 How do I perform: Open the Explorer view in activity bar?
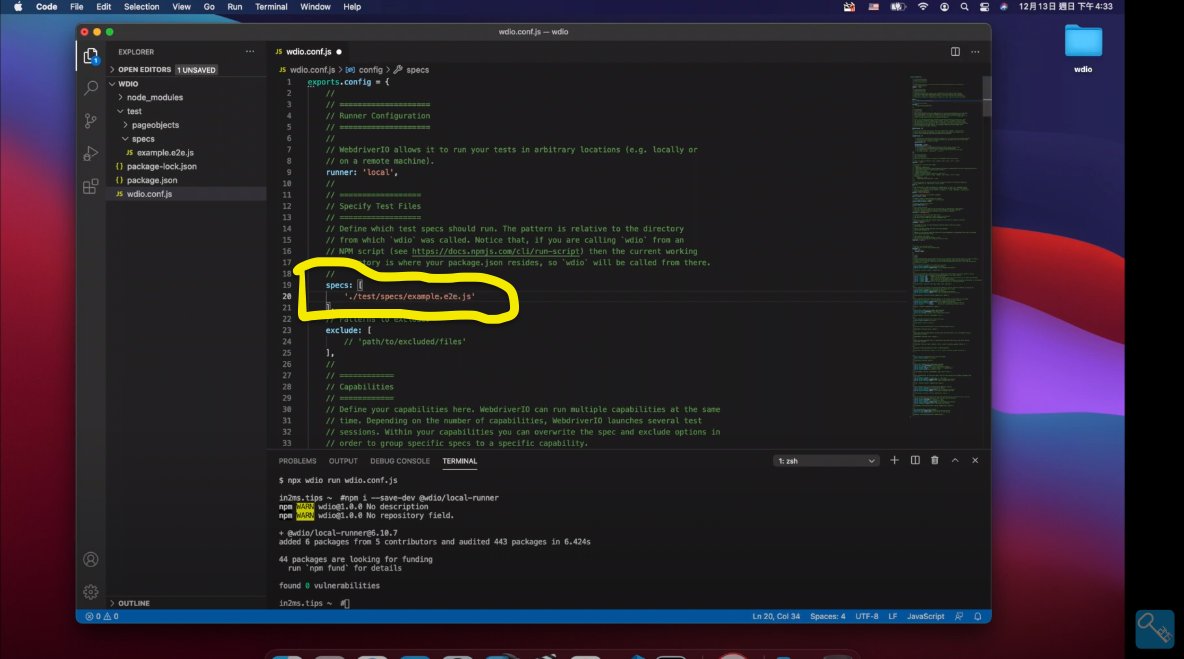pos(91,56)
